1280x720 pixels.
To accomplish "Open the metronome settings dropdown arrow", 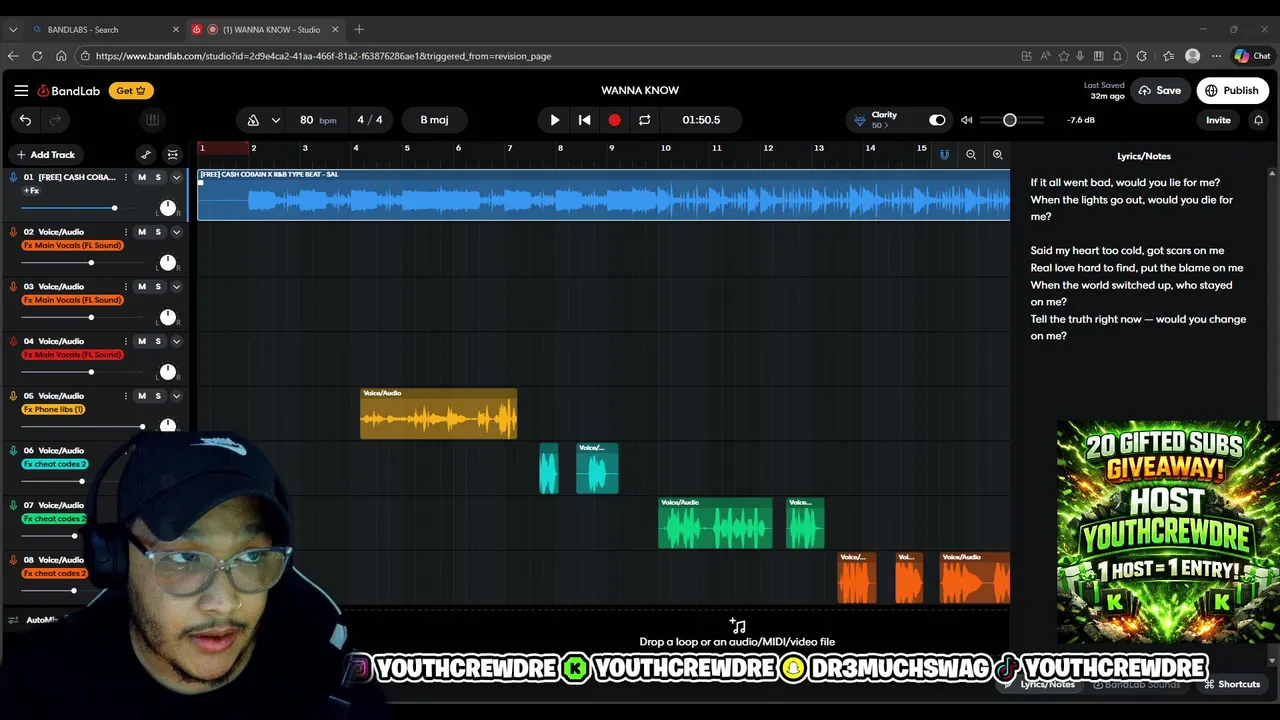I will tap(275, 120).
